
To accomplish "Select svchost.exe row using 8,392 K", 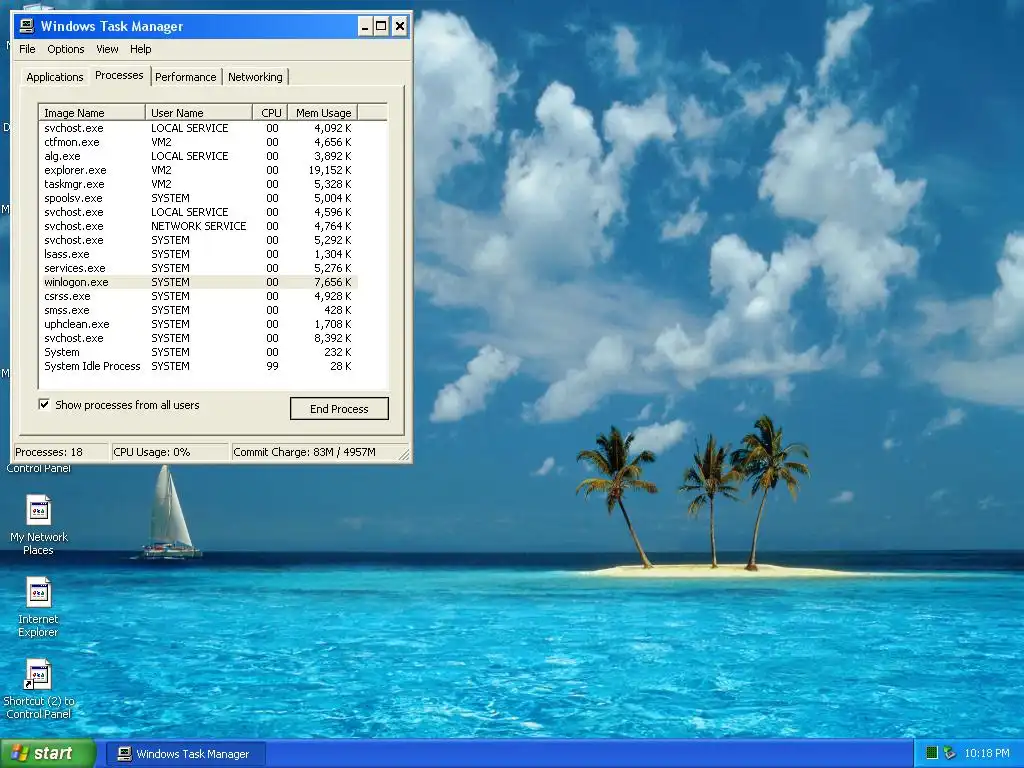I will point(199,338).
